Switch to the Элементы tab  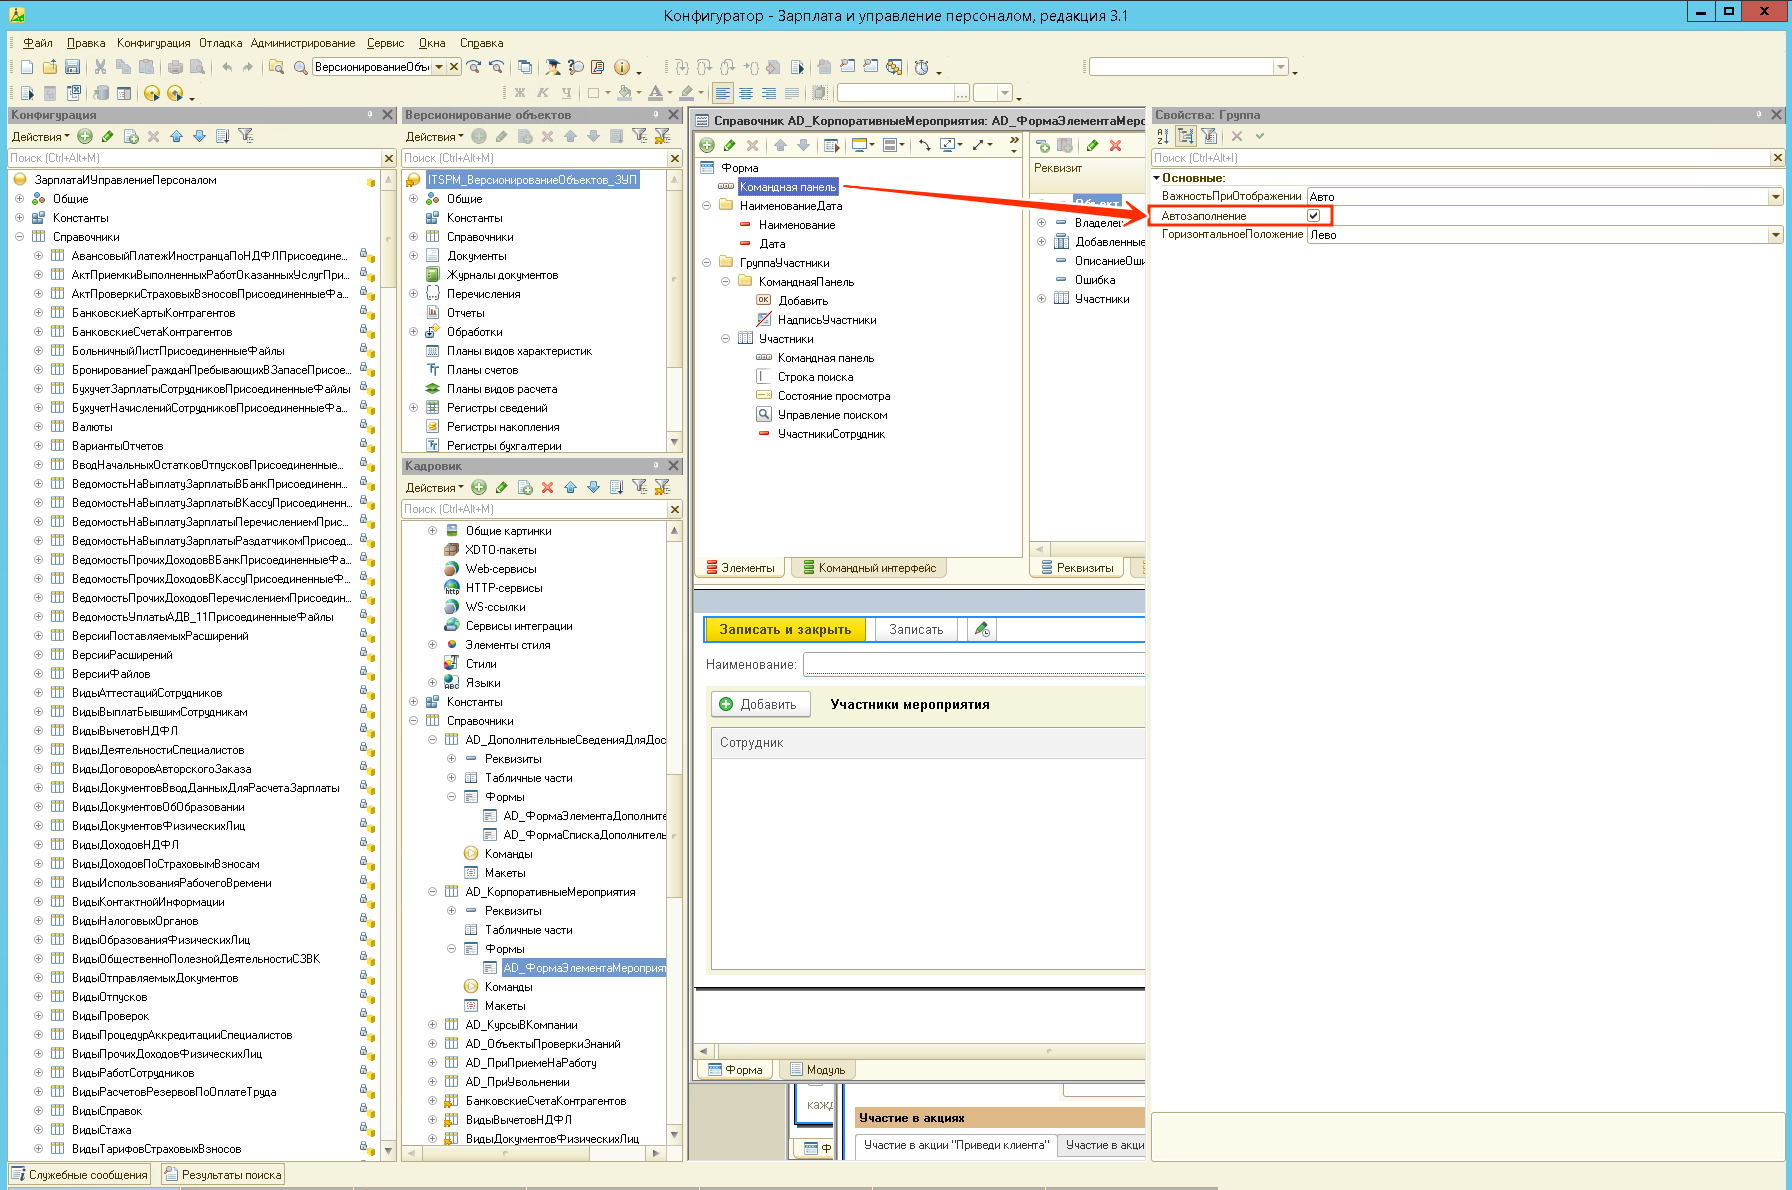[x=740, y=568]
